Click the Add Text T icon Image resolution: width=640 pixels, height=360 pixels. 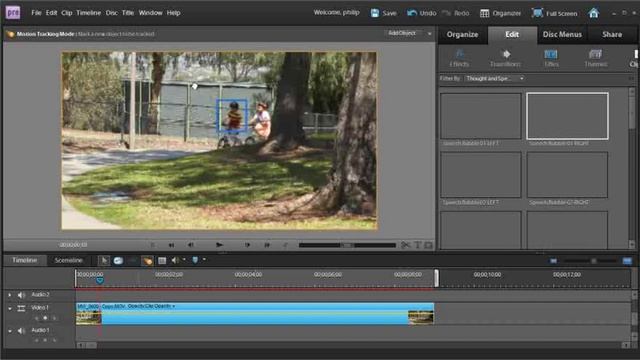click(x=418, y=245)
